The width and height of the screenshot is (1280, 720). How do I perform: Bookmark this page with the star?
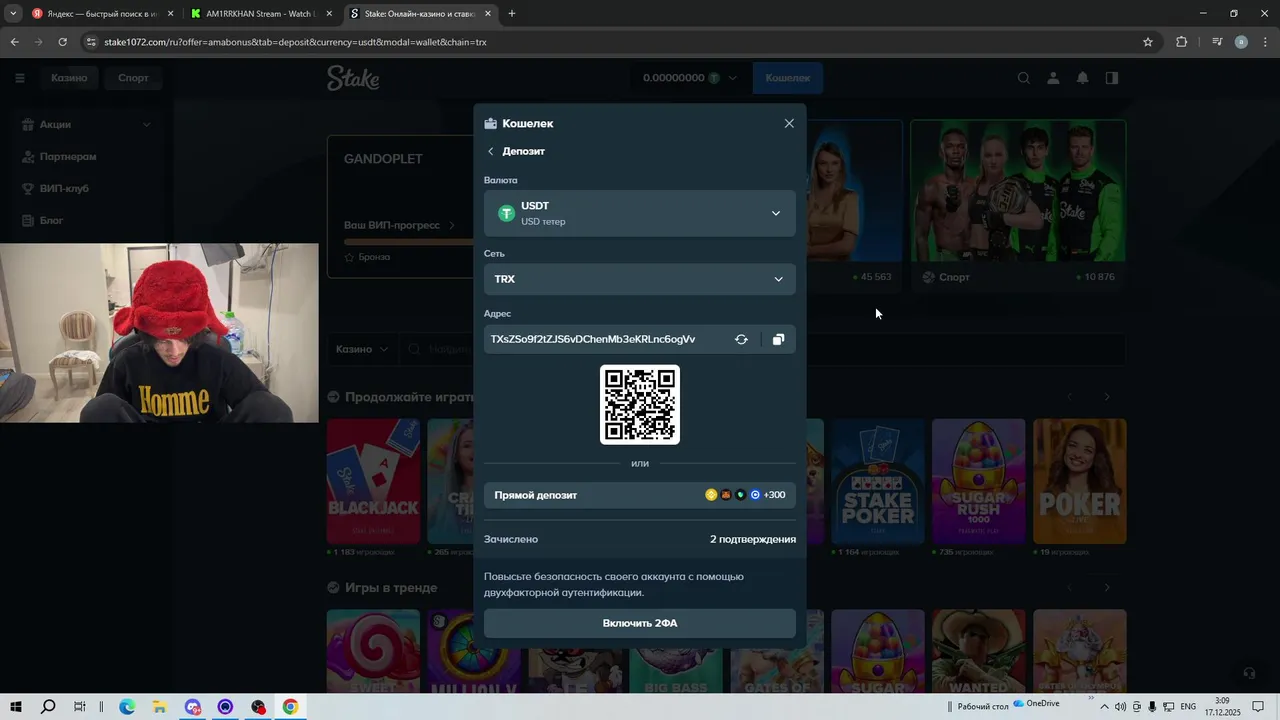tap(1148, 42)
